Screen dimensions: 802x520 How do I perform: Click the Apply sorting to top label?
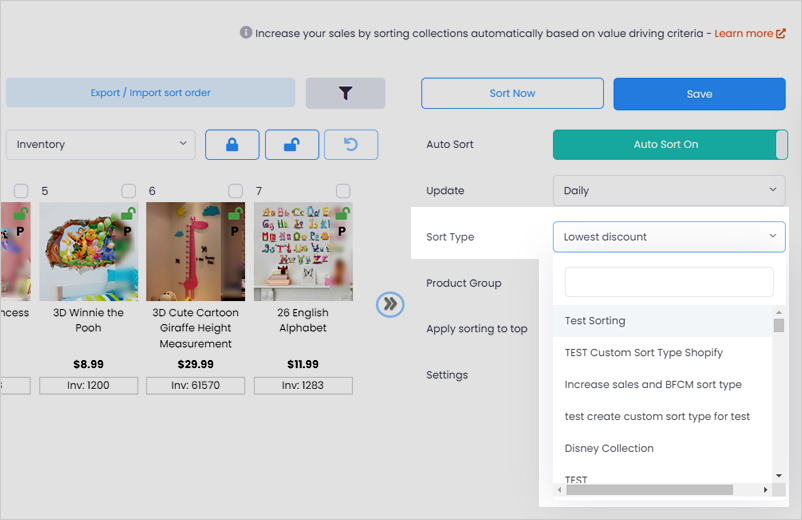click(x=477, y=329)
